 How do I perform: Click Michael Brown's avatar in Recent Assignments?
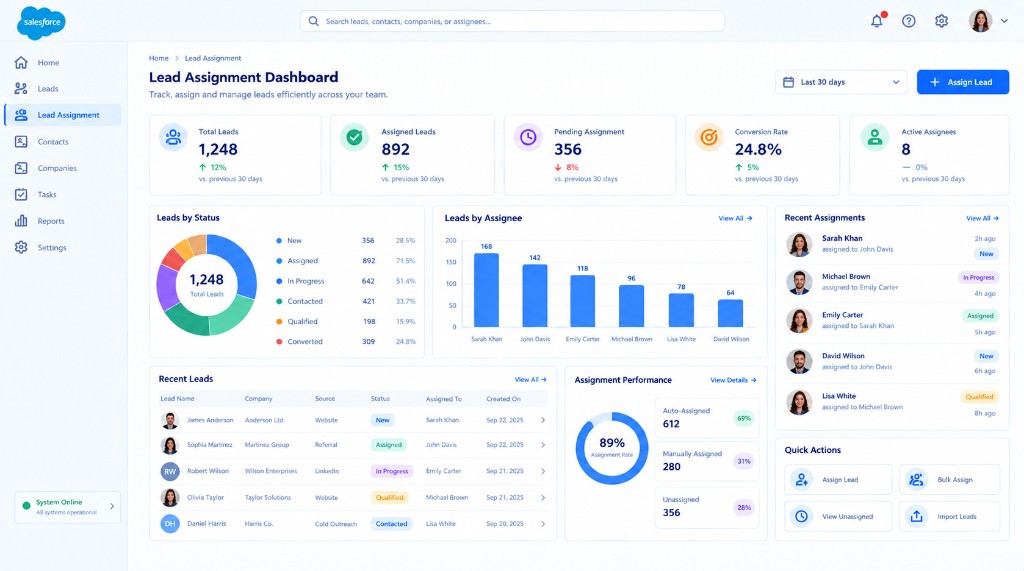click(799, 282)
